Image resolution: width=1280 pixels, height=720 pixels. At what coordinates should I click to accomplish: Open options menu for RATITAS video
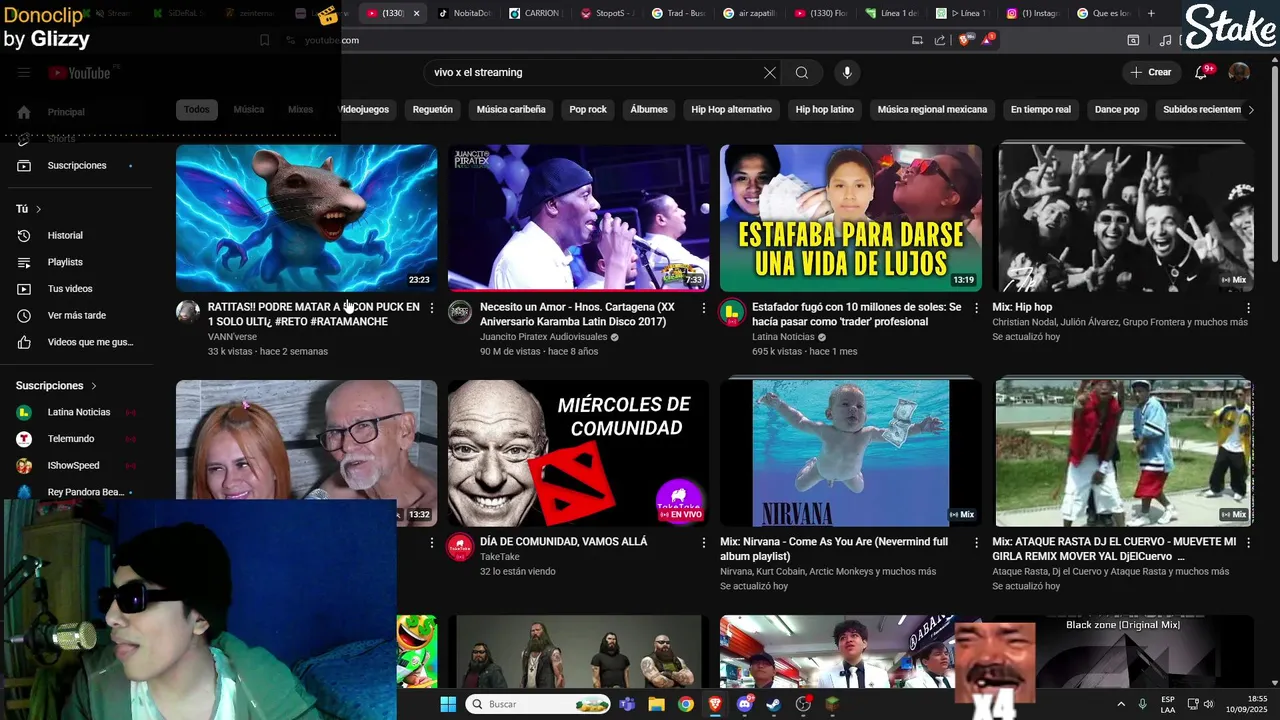[432, 308]
